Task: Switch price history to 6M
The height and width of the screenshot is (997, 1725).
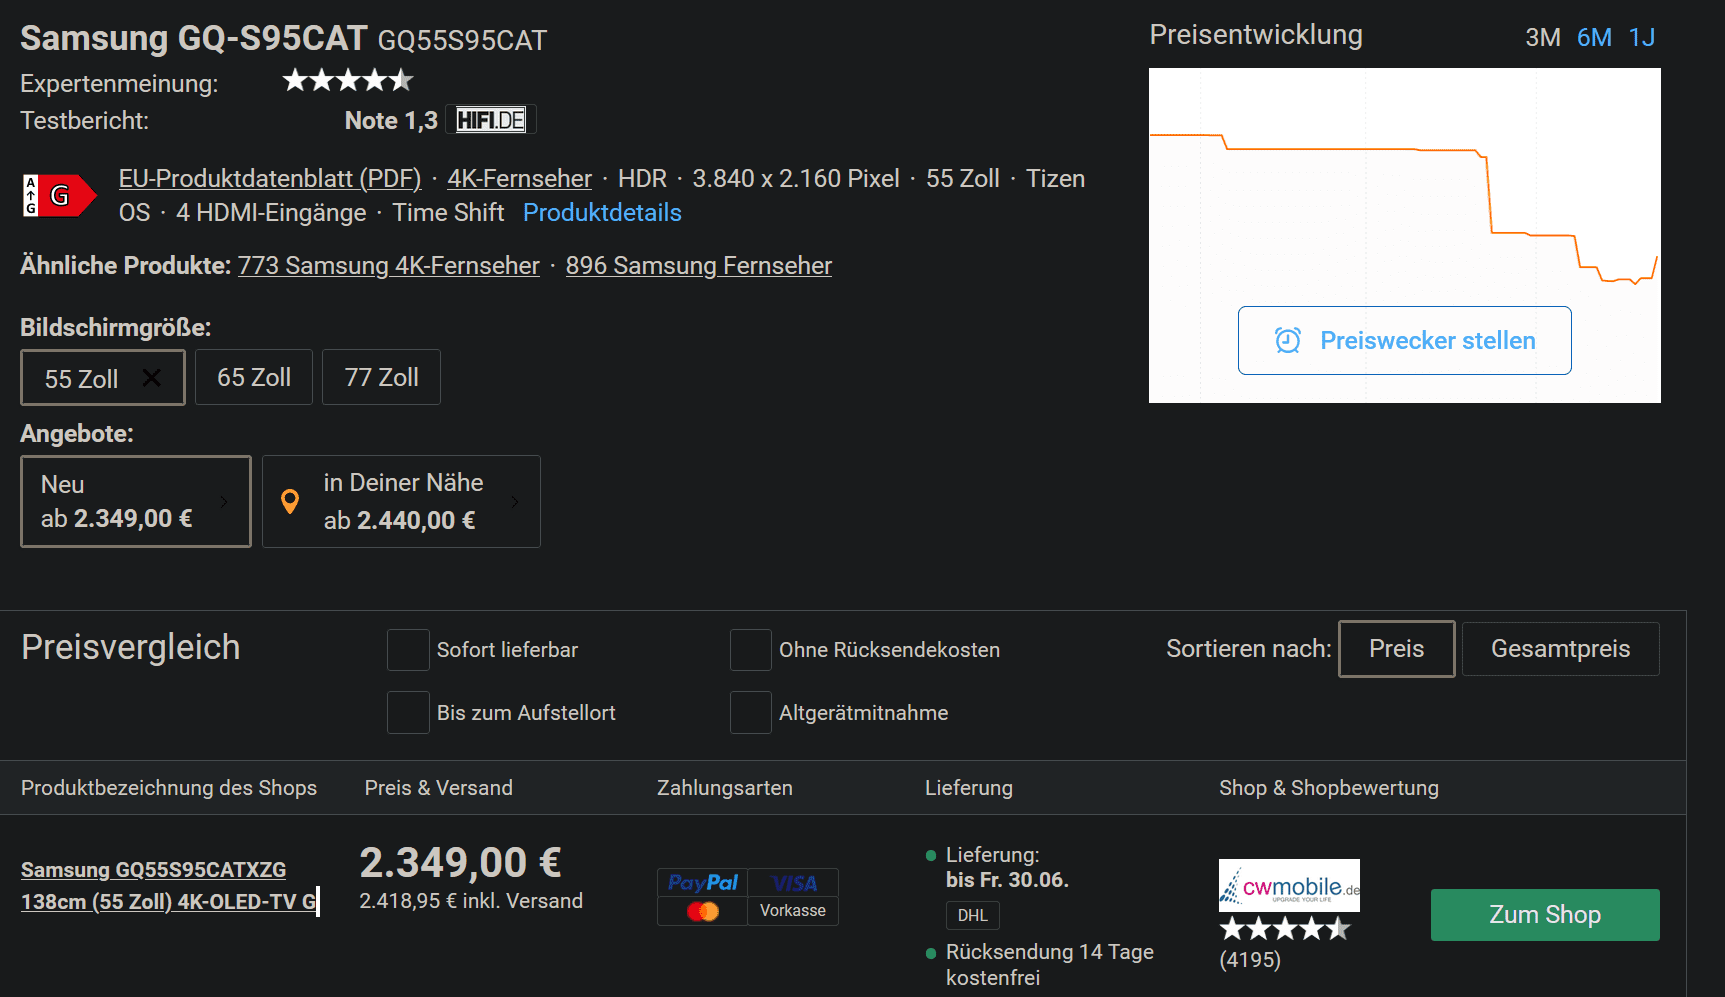Action: point(1594,38)
